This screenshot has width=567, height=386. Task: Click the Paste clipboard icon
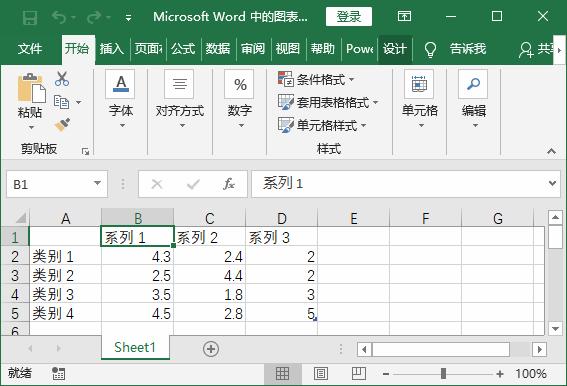(31, 88)
